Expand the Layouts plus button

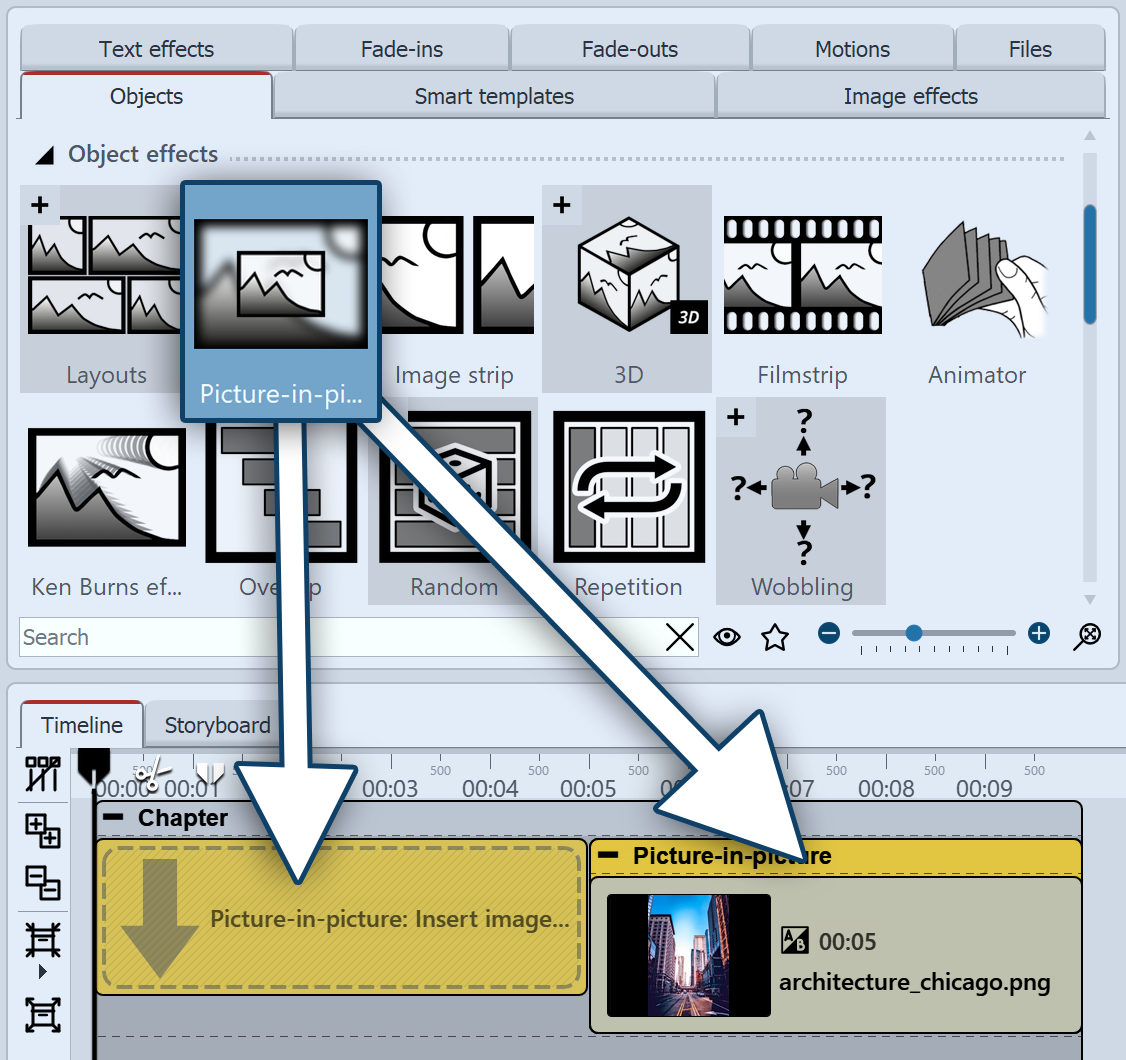[x=39, y=205]
